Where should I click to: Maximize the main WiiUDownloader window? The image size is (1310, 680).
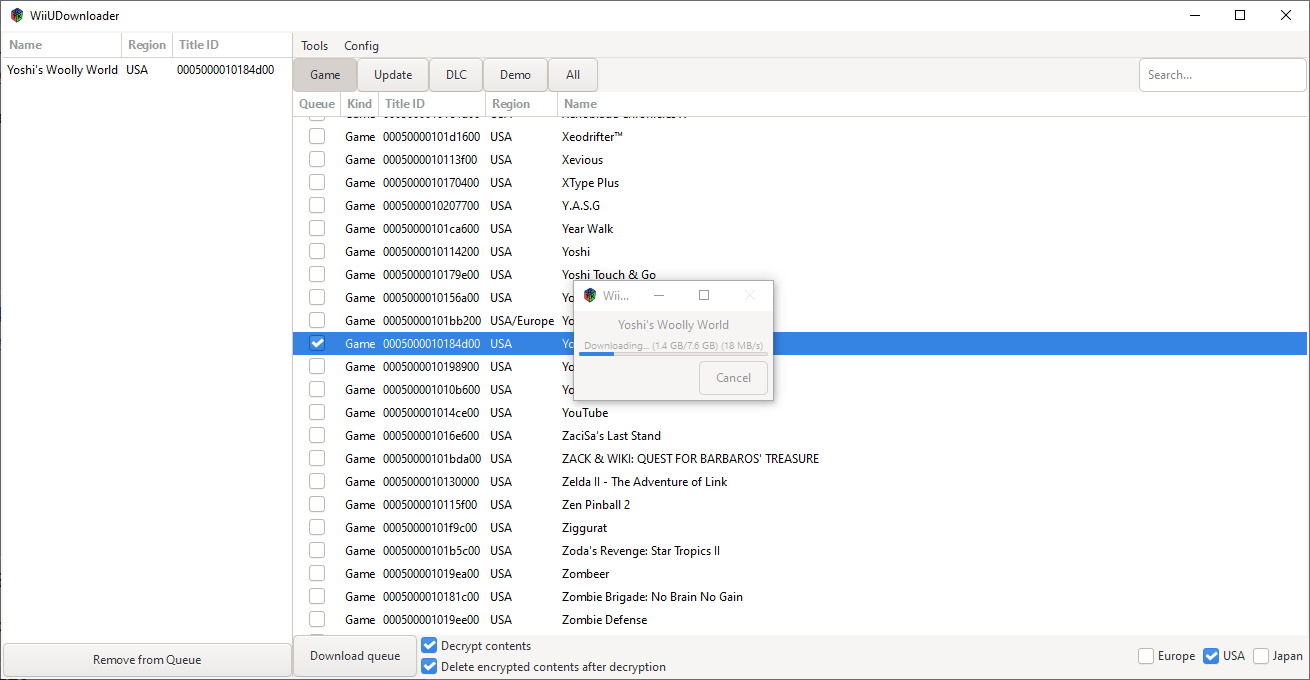coord(1240,15)
